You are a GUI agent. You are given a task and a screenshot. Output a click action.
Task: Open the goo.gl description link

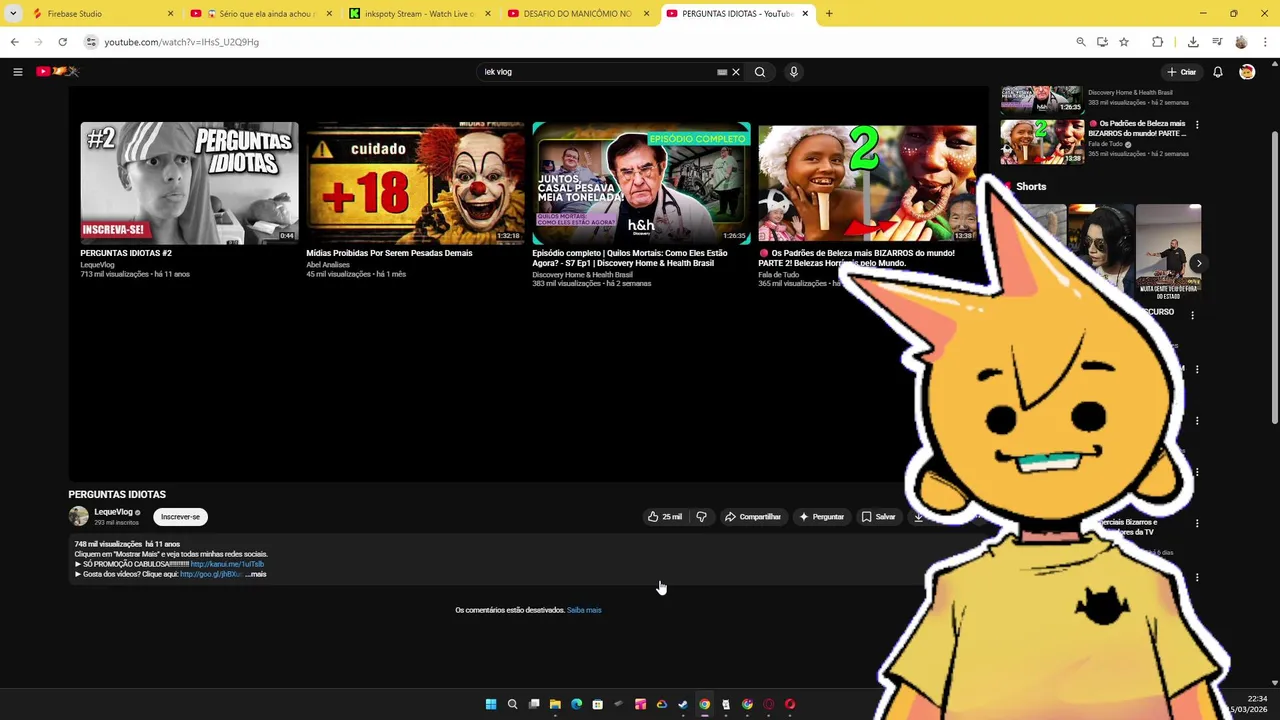click(x=211, y=574)
